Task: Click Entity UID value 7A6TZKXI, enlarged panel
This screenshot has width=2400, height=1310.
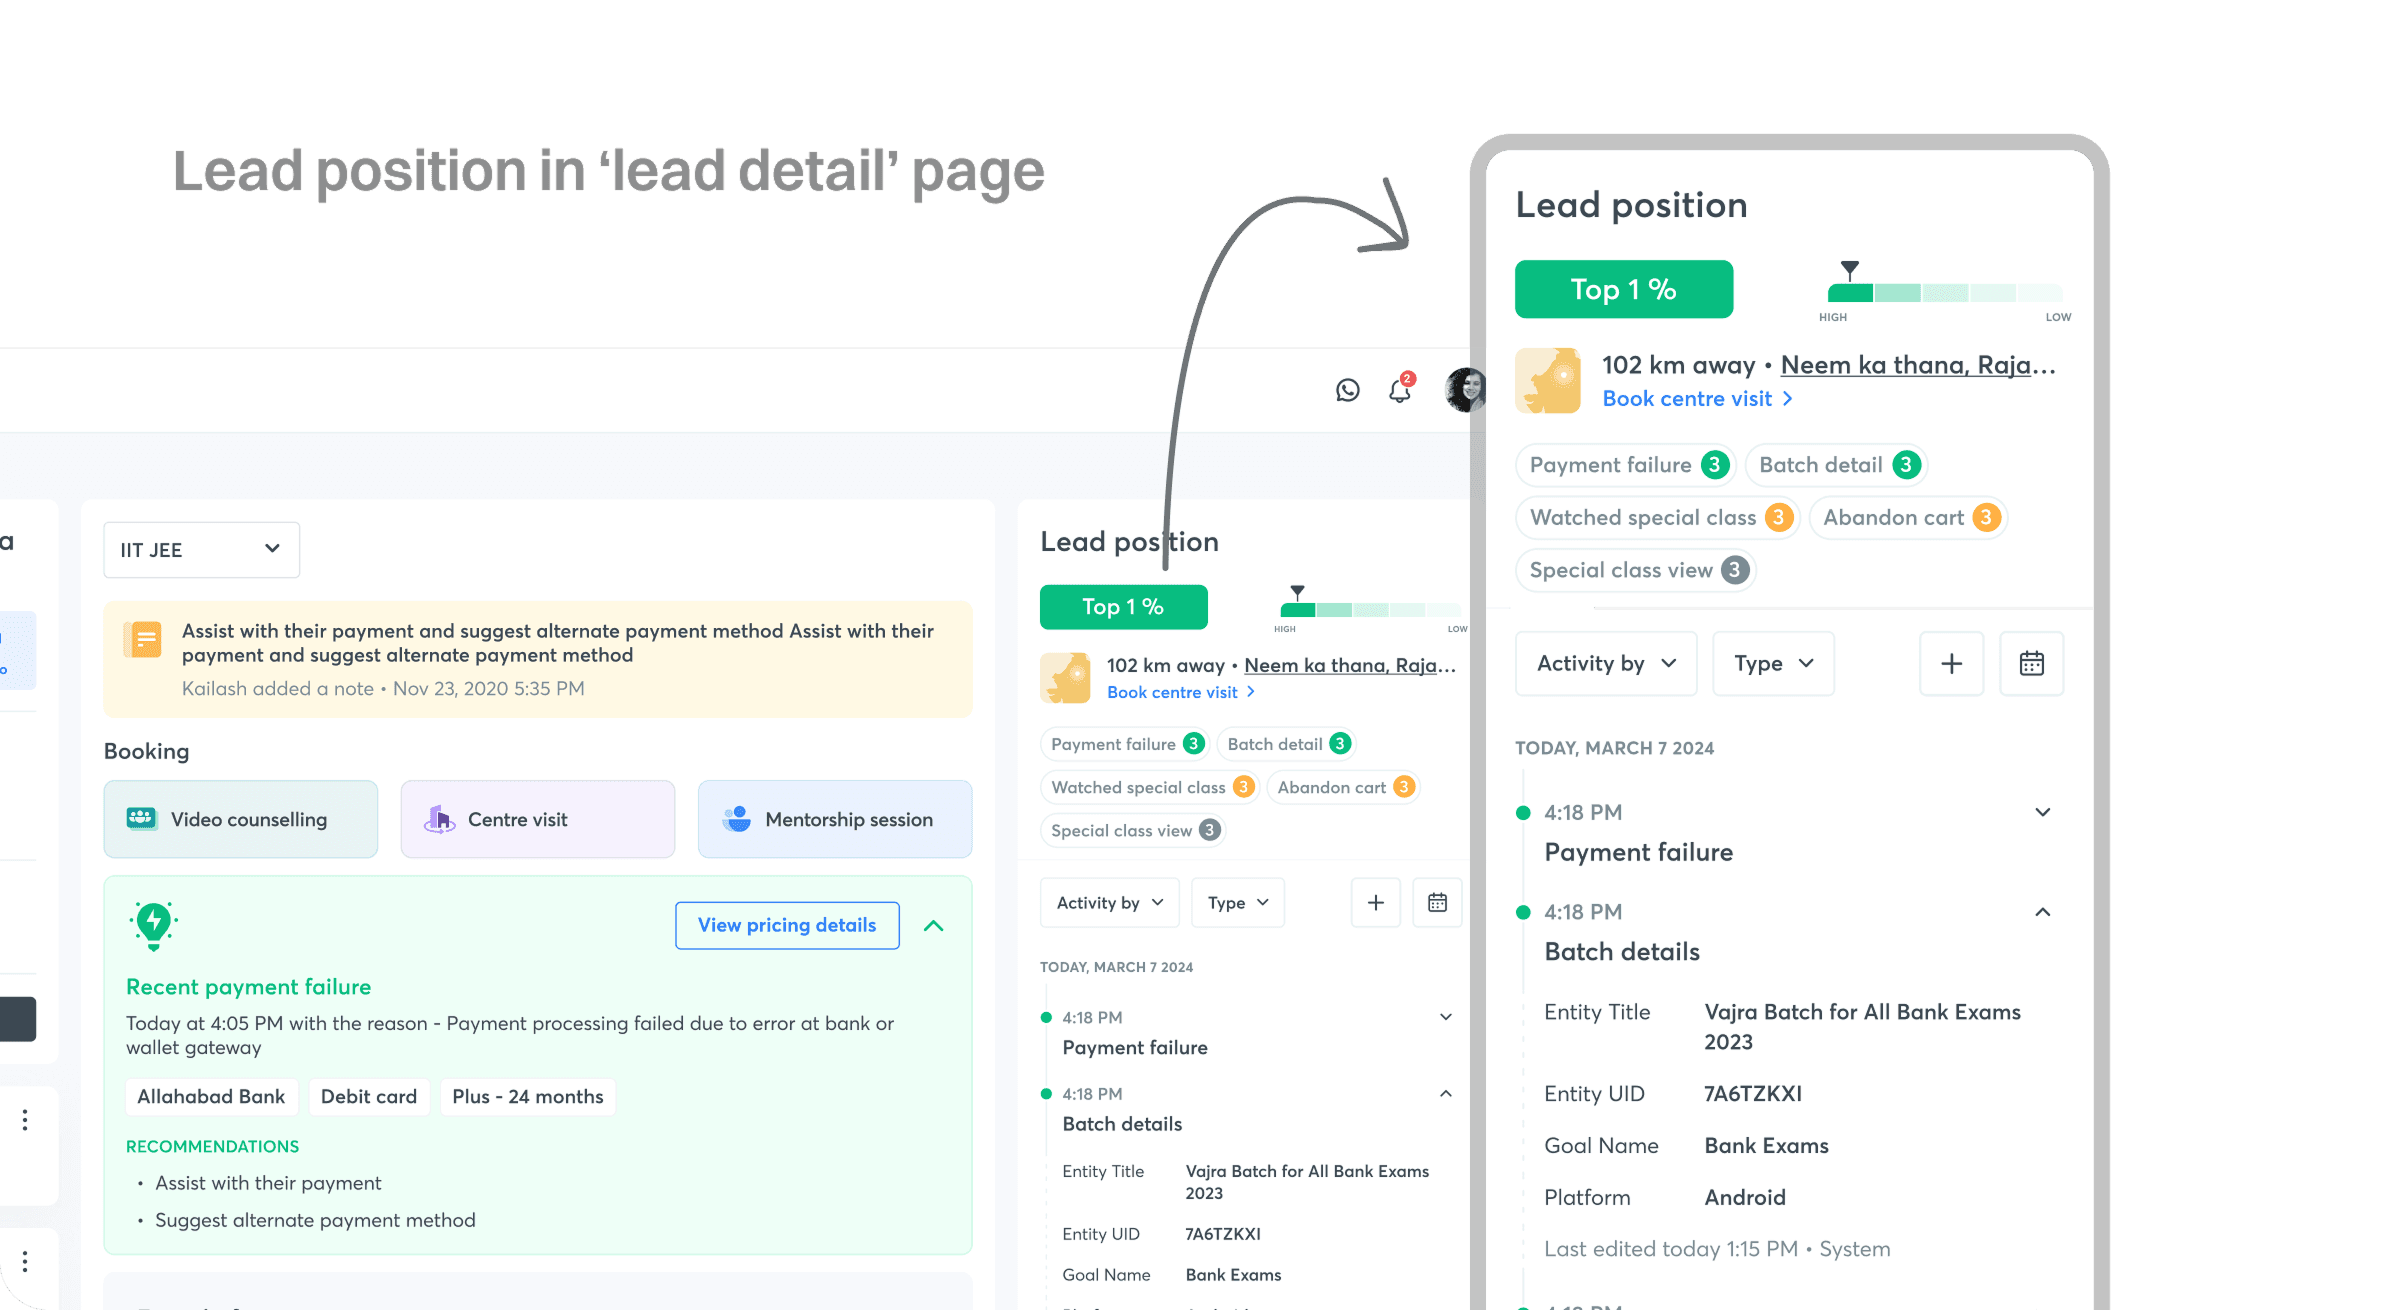Action: (x=1753, y=1094)
